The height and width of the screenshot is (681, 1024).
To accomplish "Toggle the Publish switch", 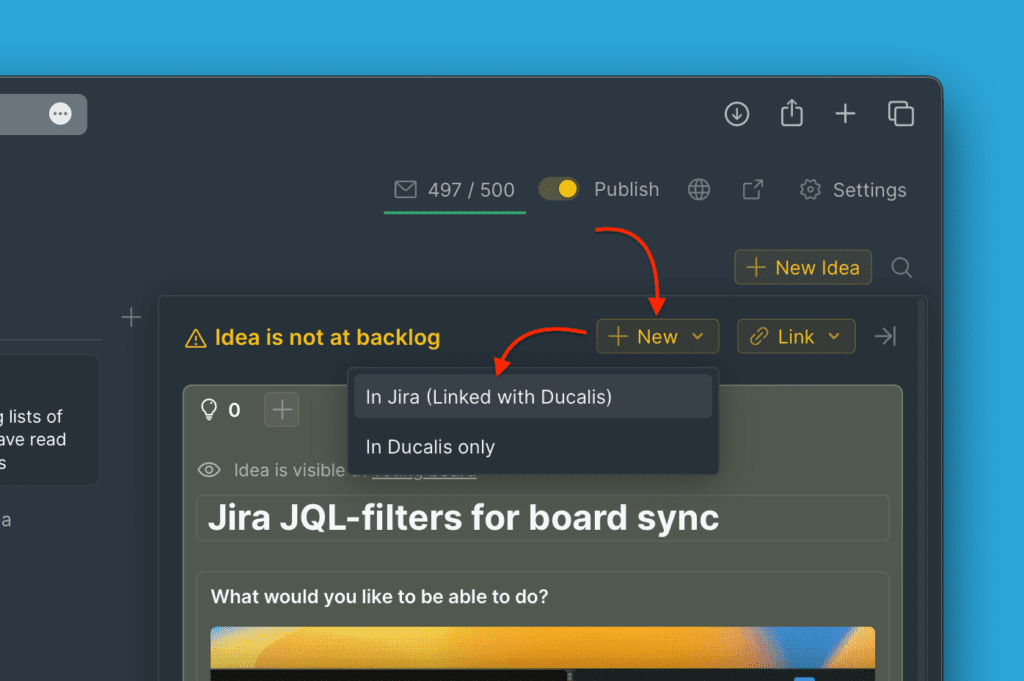I will 559,189.
